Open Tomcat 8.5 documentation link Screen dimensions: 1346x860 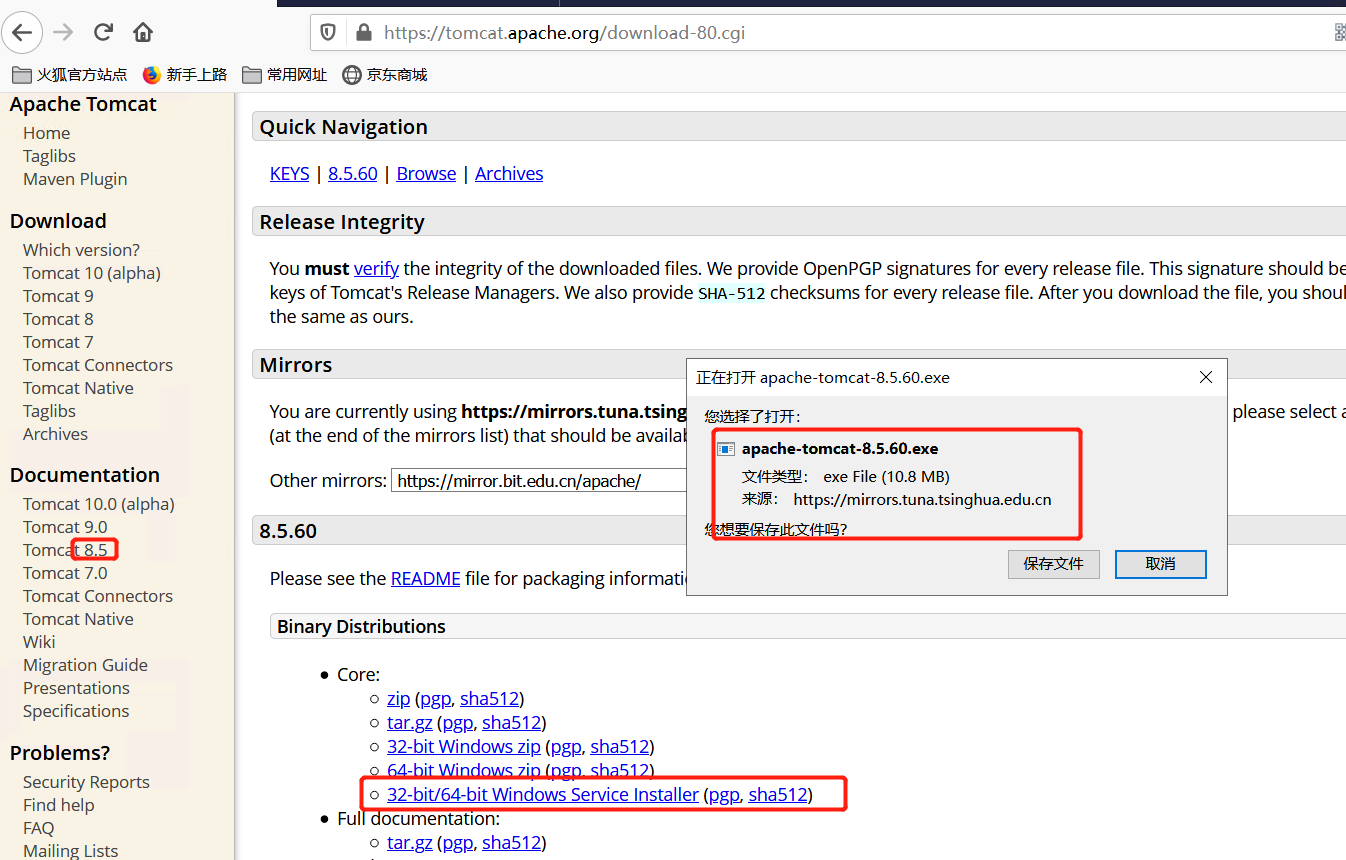(x=65, y=550)
